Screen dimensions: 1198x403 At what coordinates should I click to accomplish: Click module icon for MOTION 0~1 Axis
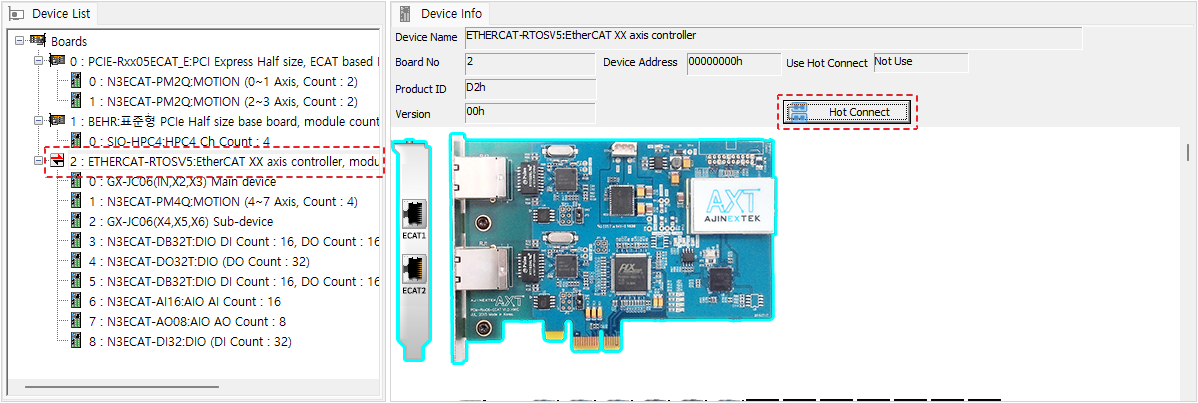pyautogui.click(x=76, y=80)
